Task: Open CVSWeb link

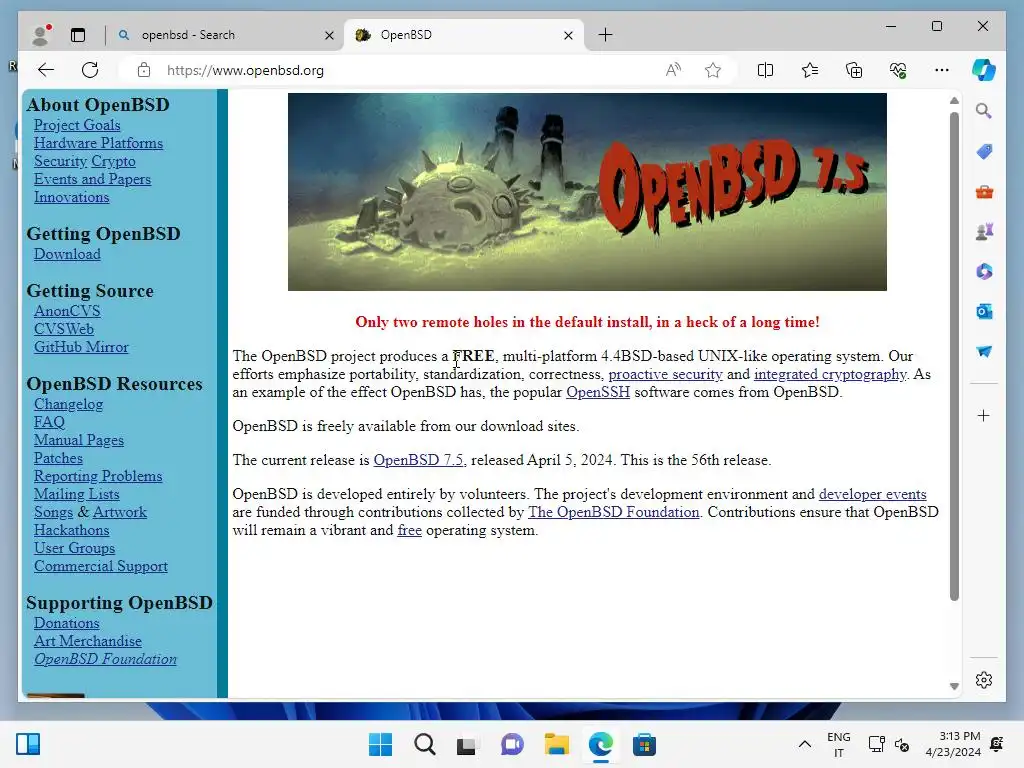Action: point(64,329)
